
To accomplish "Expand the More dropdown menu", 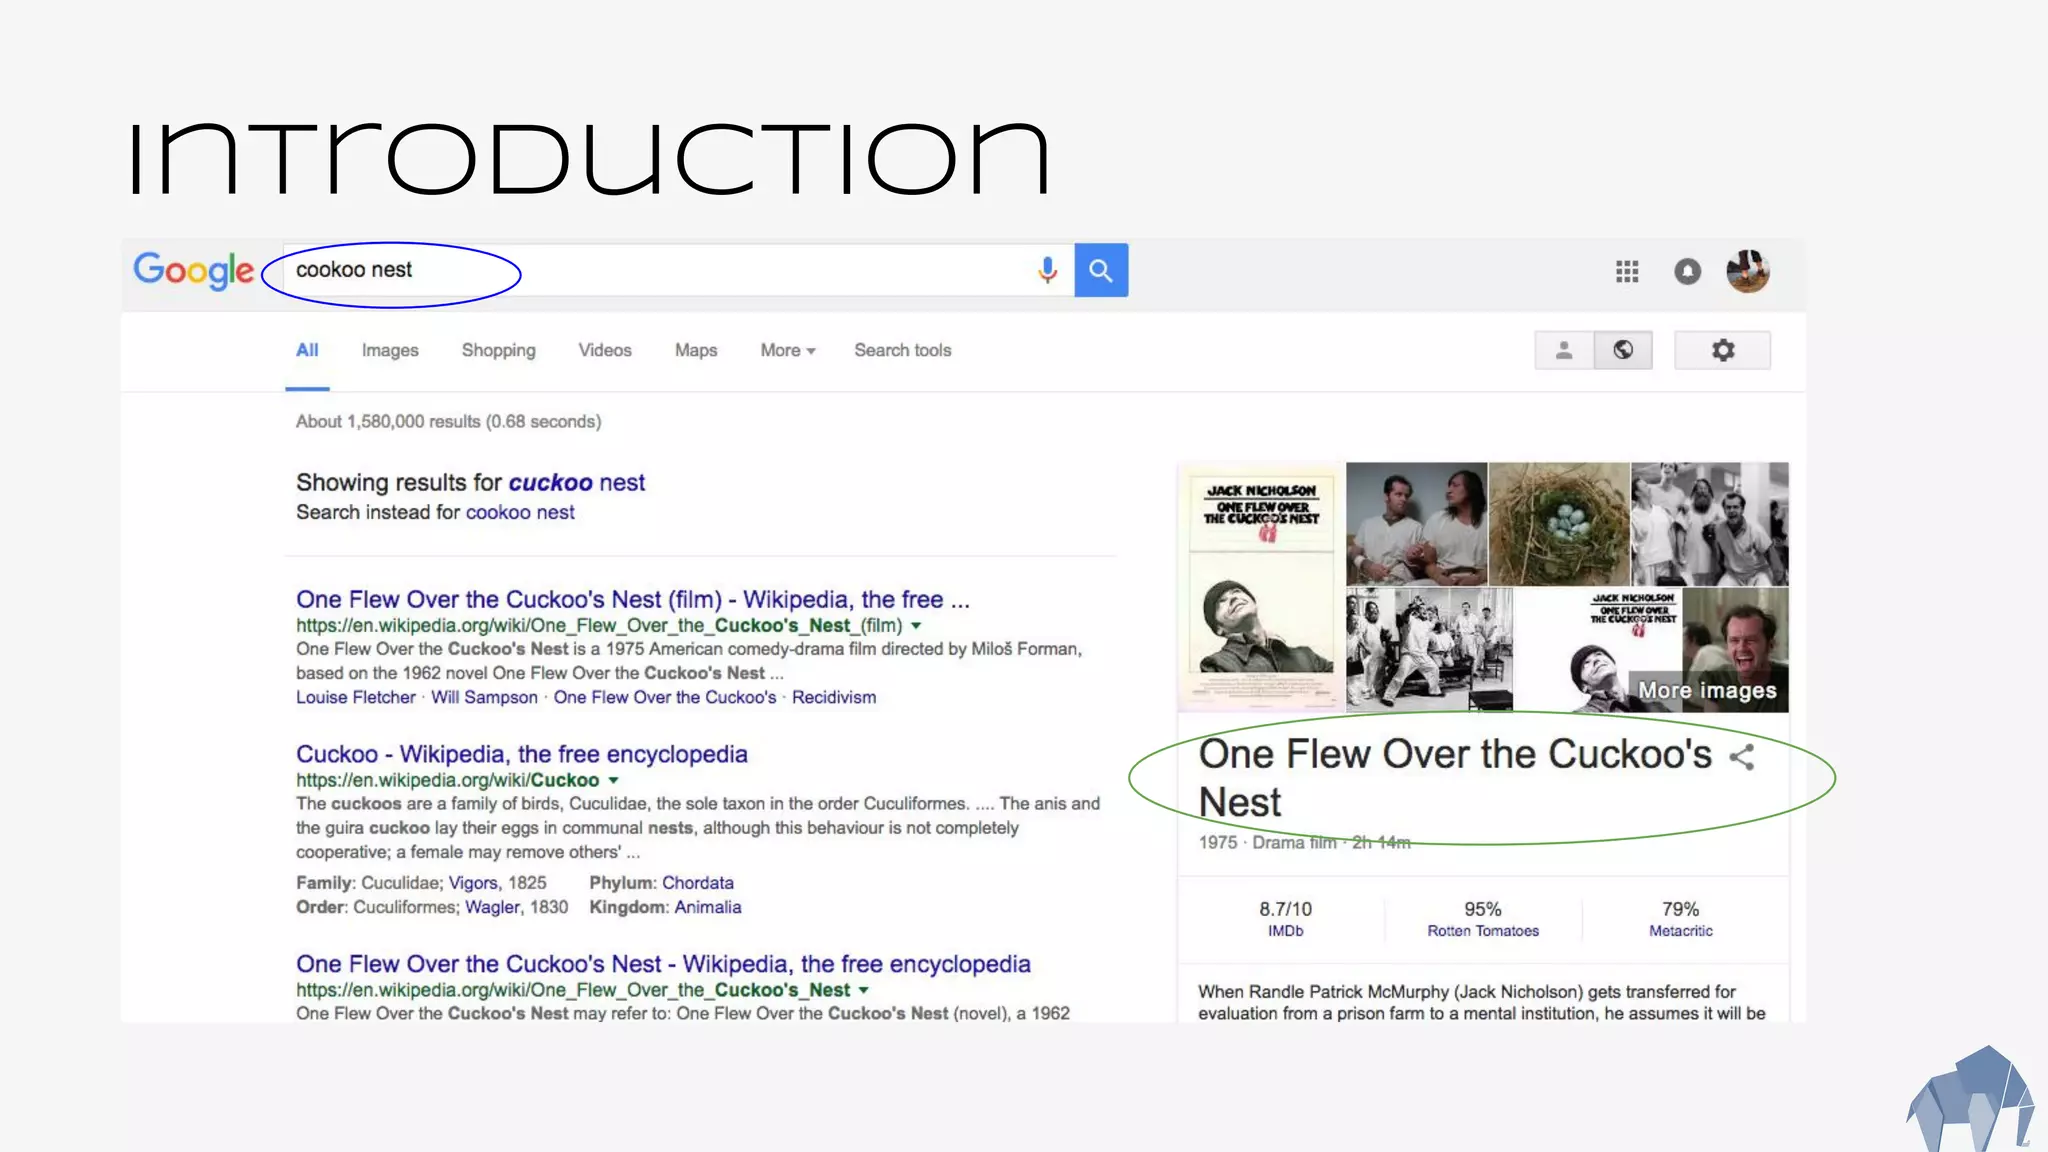I will tap(788, 350).
